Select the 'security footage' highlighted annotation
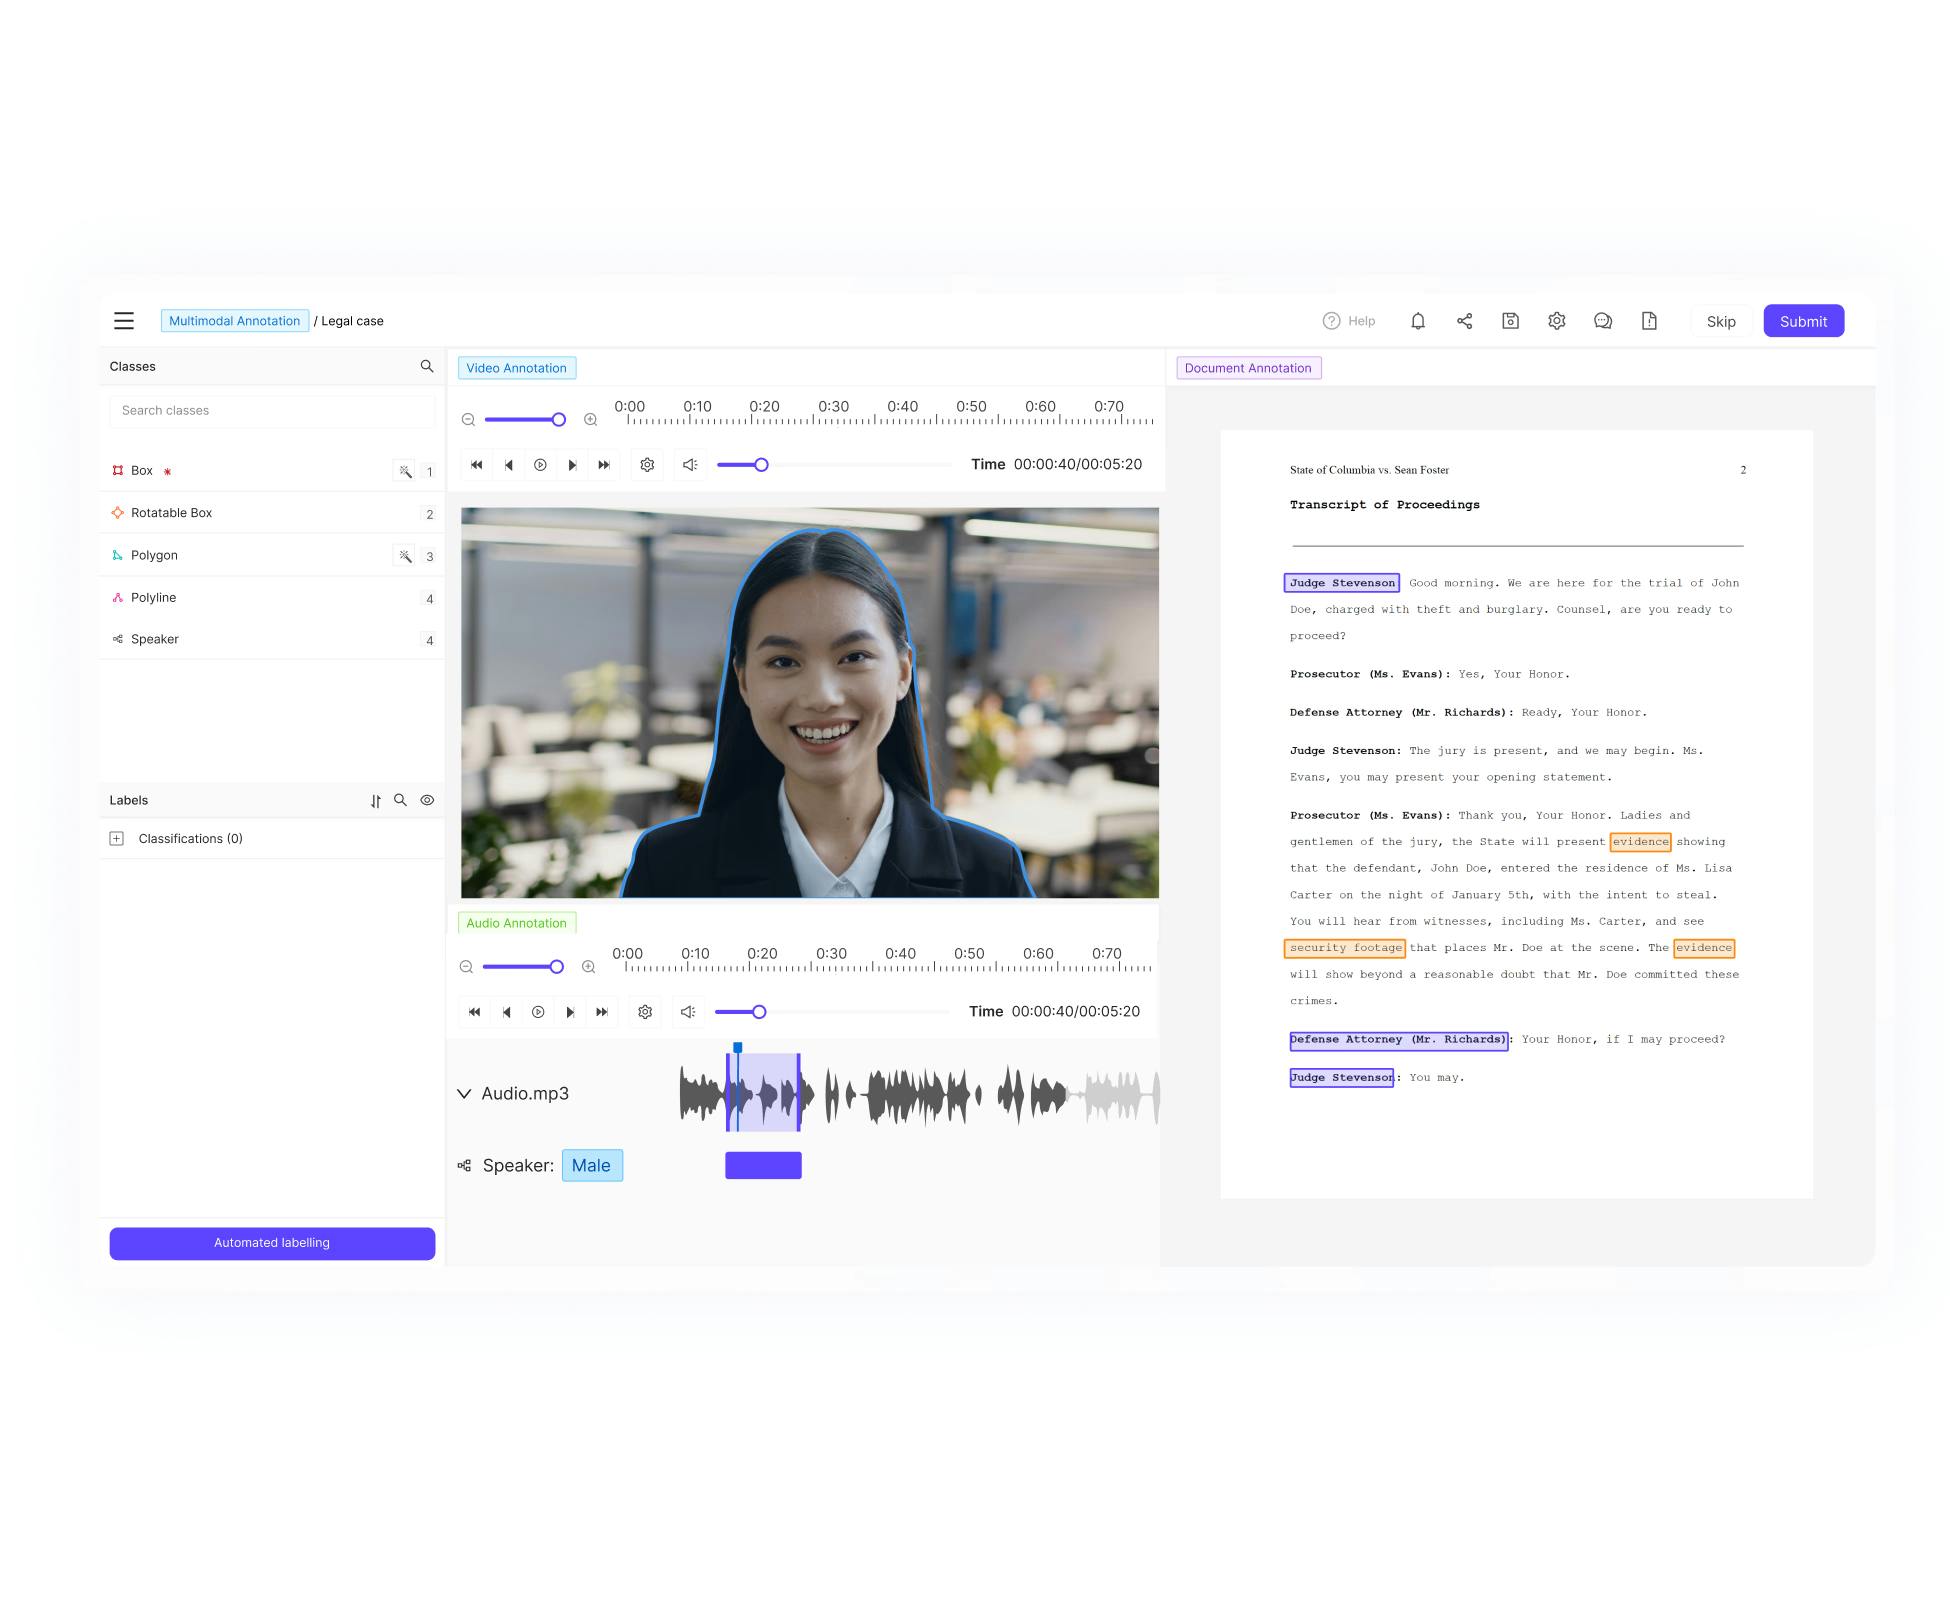The image size is (1950, 1609). pyautogui.click(x=1345, y=948)
